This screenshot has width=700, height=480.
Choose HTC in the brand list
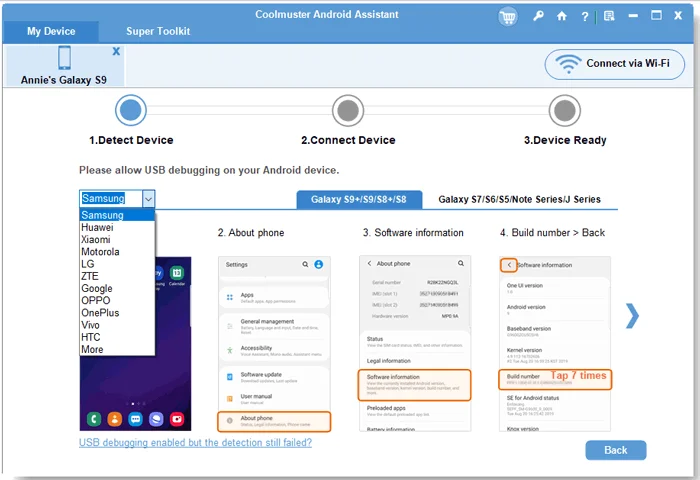[117, 337]
